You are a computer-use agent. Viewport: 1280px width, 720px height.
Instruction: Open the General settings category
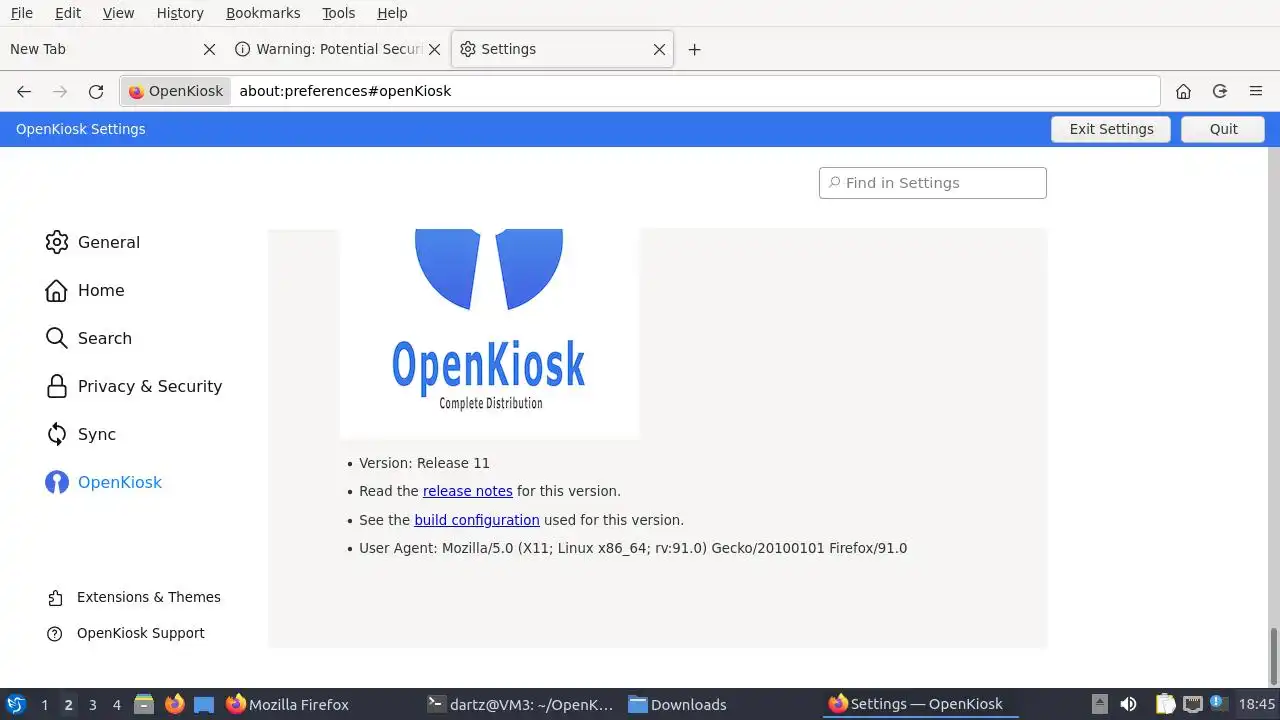pos(93,242)
